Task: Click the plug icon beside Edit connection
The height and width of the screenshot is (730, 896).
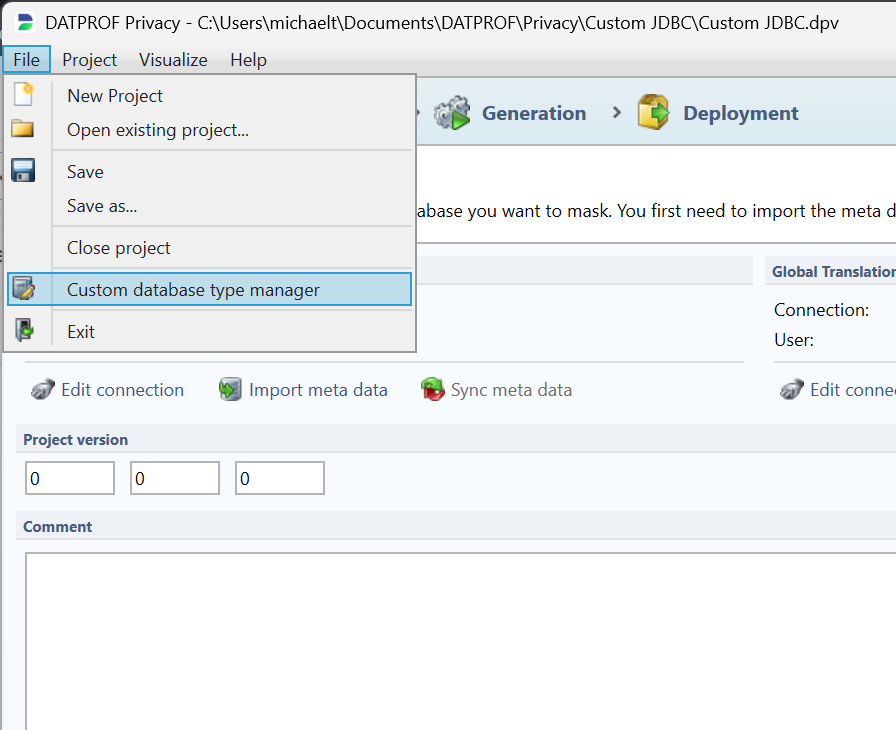Action: (x=43, y=390)
